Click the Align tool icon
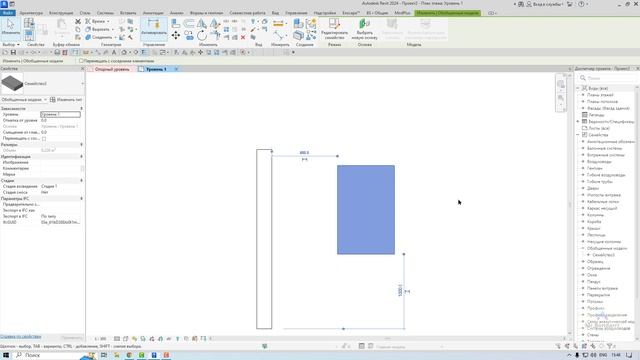 (x=176, y=23)
